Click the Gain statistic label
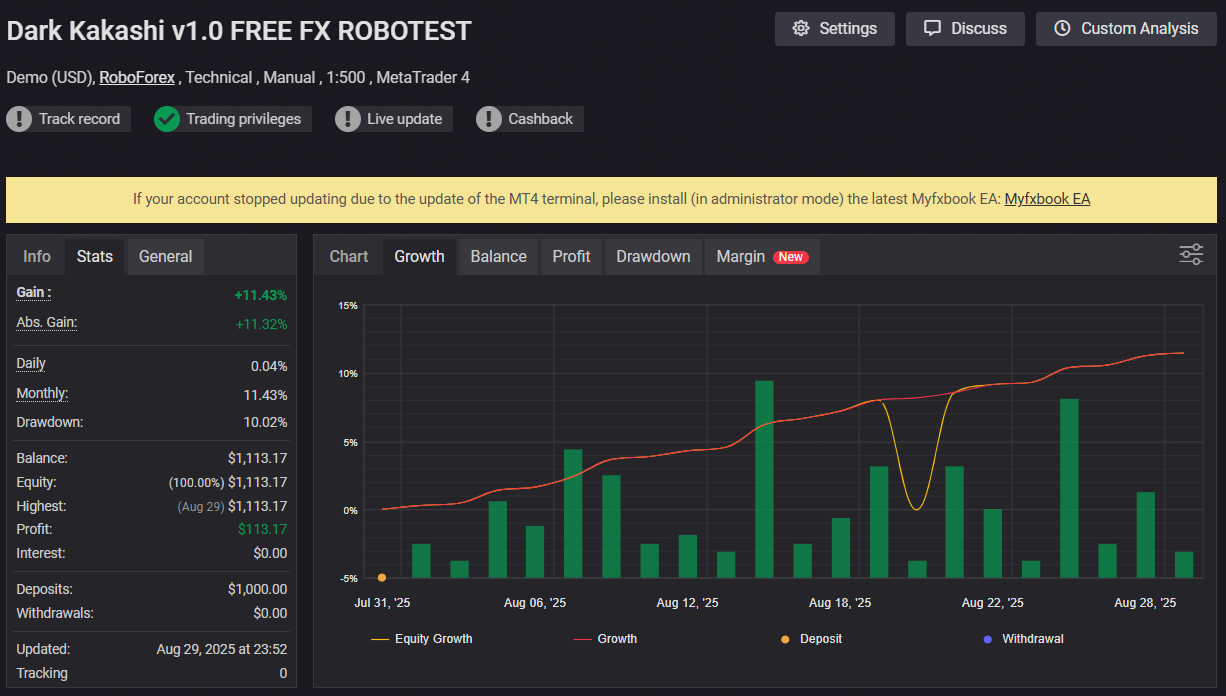Screen dimensions: 1226x696 [34, 293]
